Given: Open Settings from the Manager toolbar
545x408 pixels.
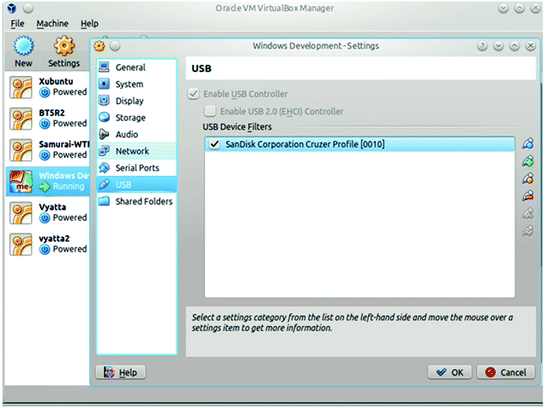Looking at the screenshot, I should point(64,51).
